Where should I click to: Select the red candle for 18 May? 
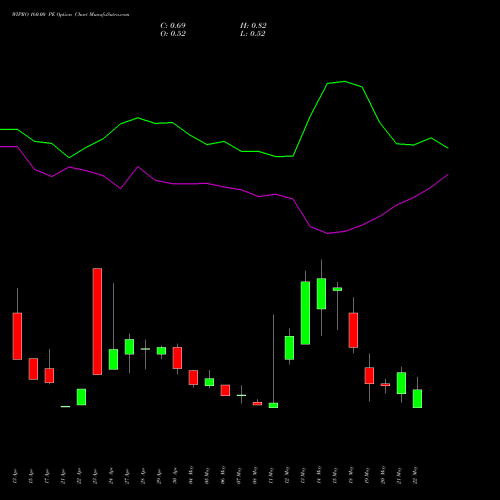(x=353, y=330)
